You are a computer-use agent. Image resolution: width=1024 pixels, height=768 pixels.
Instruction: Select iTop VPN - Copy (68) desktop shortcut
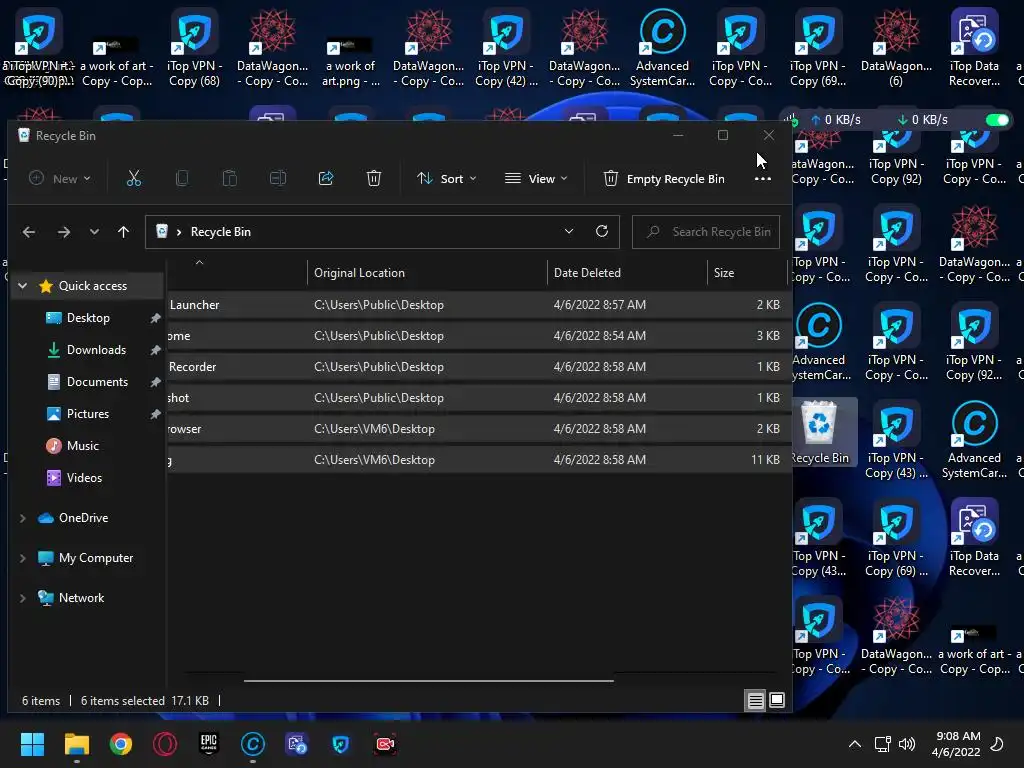pos(194,48)
